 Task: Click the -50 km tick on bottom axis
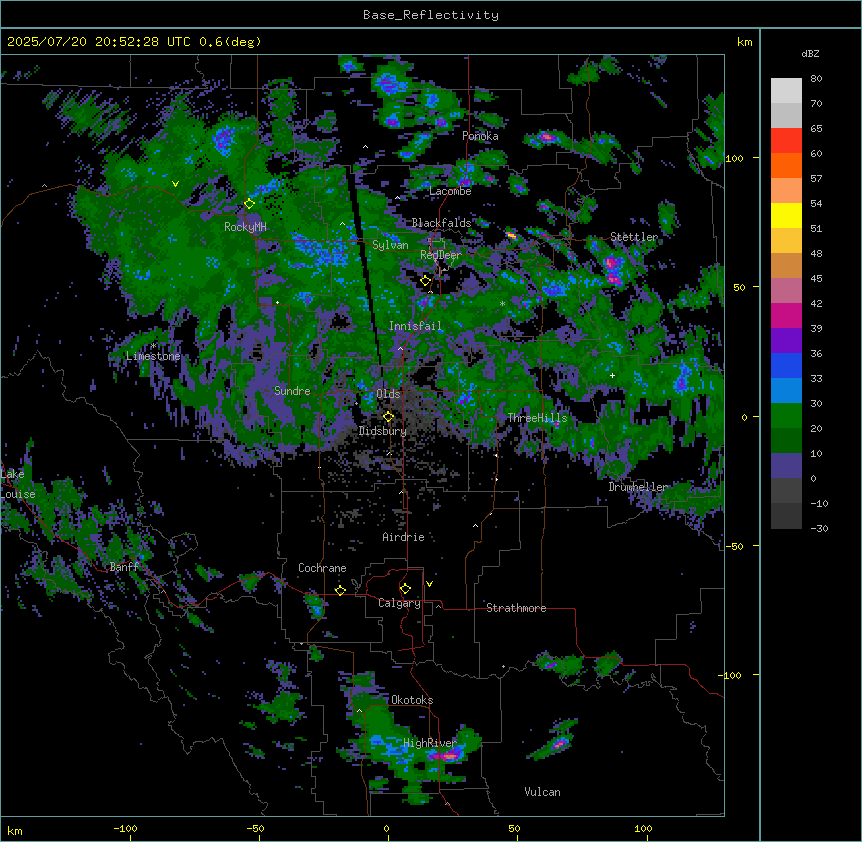pyautogui.click(x=255, y=828)
